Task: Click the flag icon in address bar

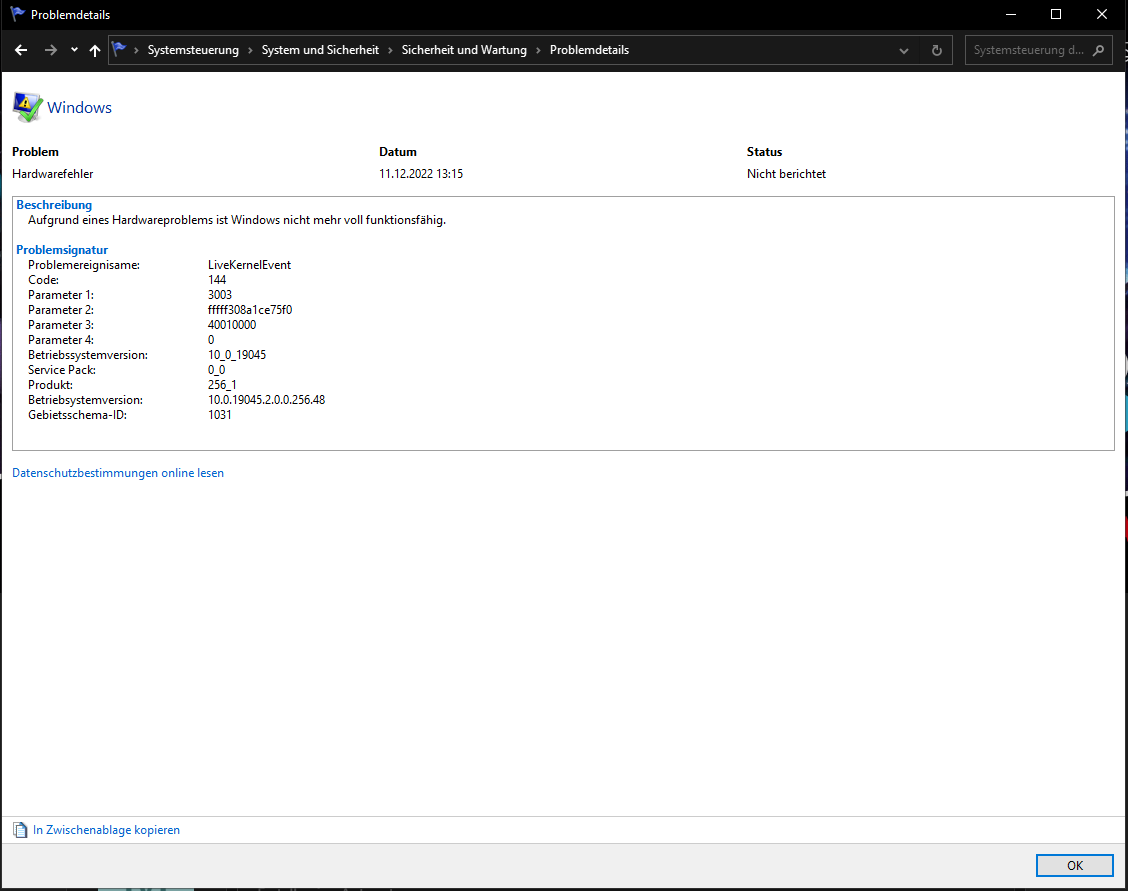Action: [x=119, y=50]
